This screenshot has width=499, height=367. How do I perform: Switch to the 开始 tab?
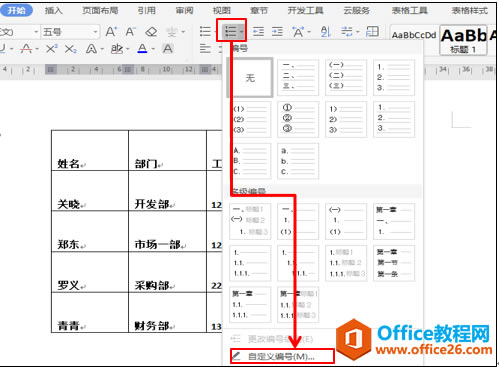point(16,11)
